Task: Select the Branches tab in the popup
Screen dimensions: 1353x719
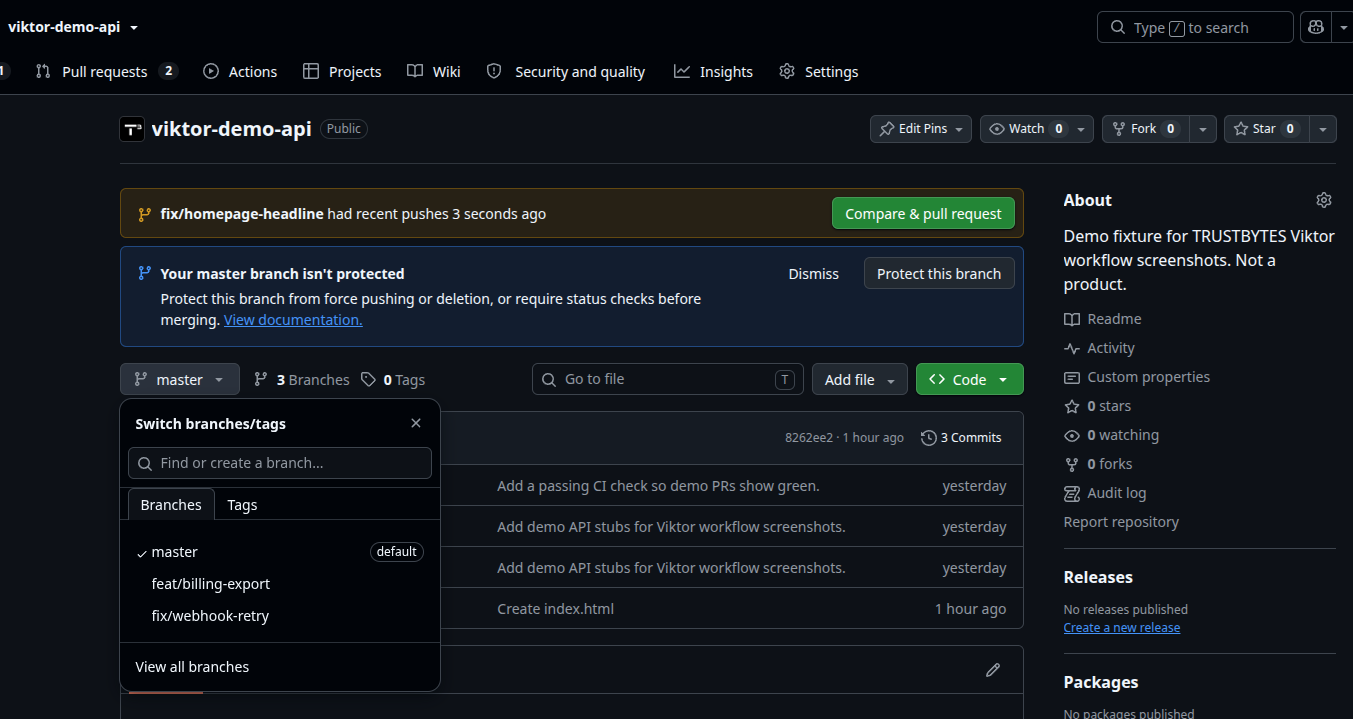Action: (x=171, y=505)
